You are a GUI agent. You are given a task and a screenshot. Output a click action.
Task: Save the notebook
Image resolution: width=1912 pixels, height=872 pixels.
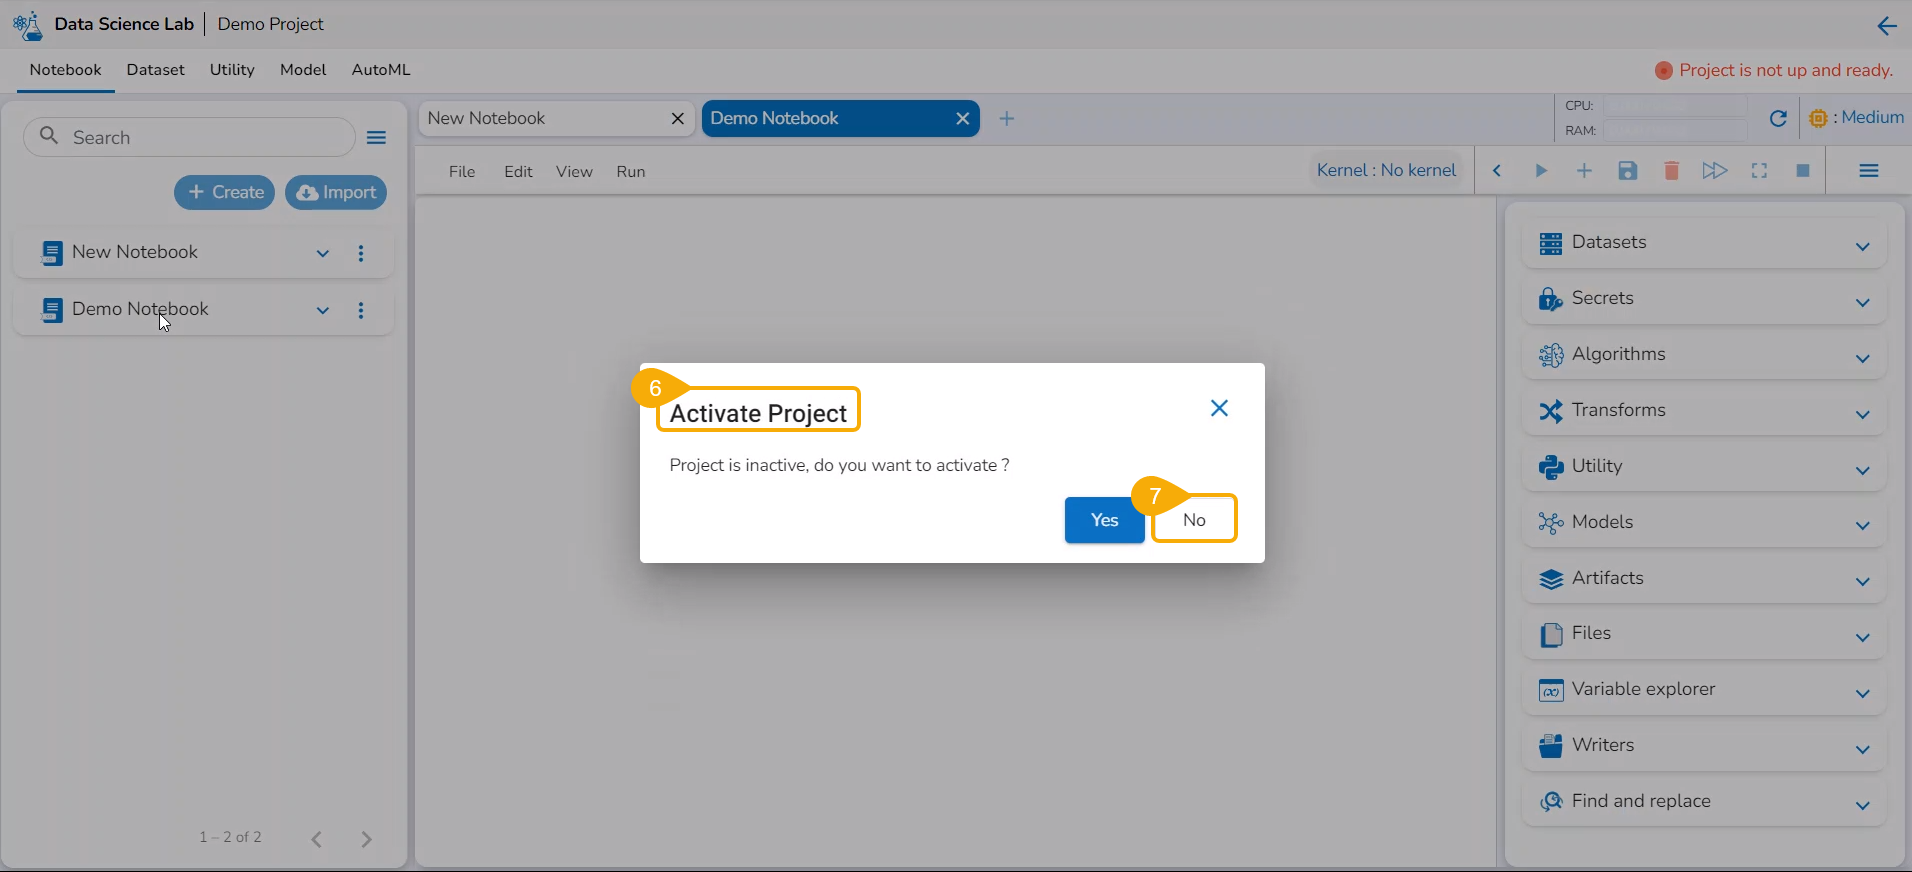(x=1628, y=171)
